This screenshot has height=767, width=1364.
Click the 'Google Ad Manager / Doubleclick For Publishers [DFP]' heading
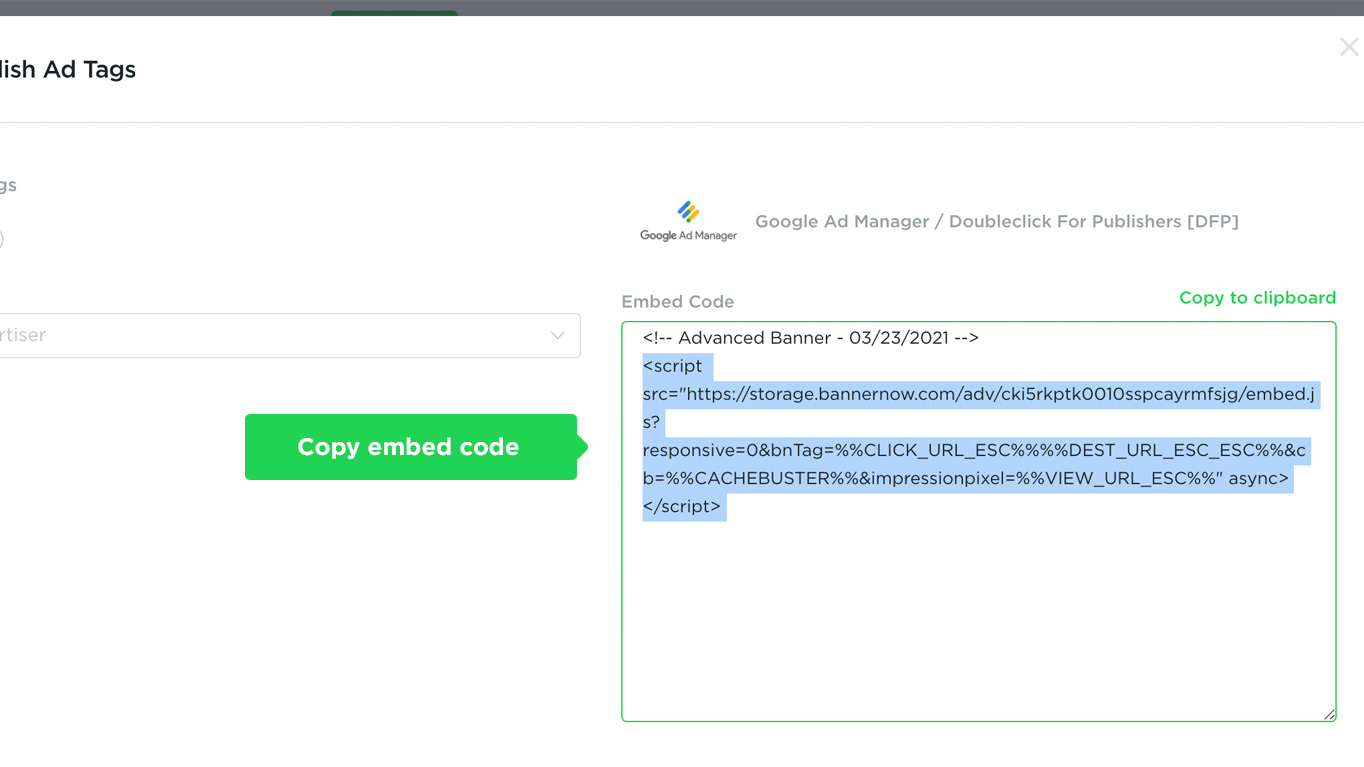(996, 221)
